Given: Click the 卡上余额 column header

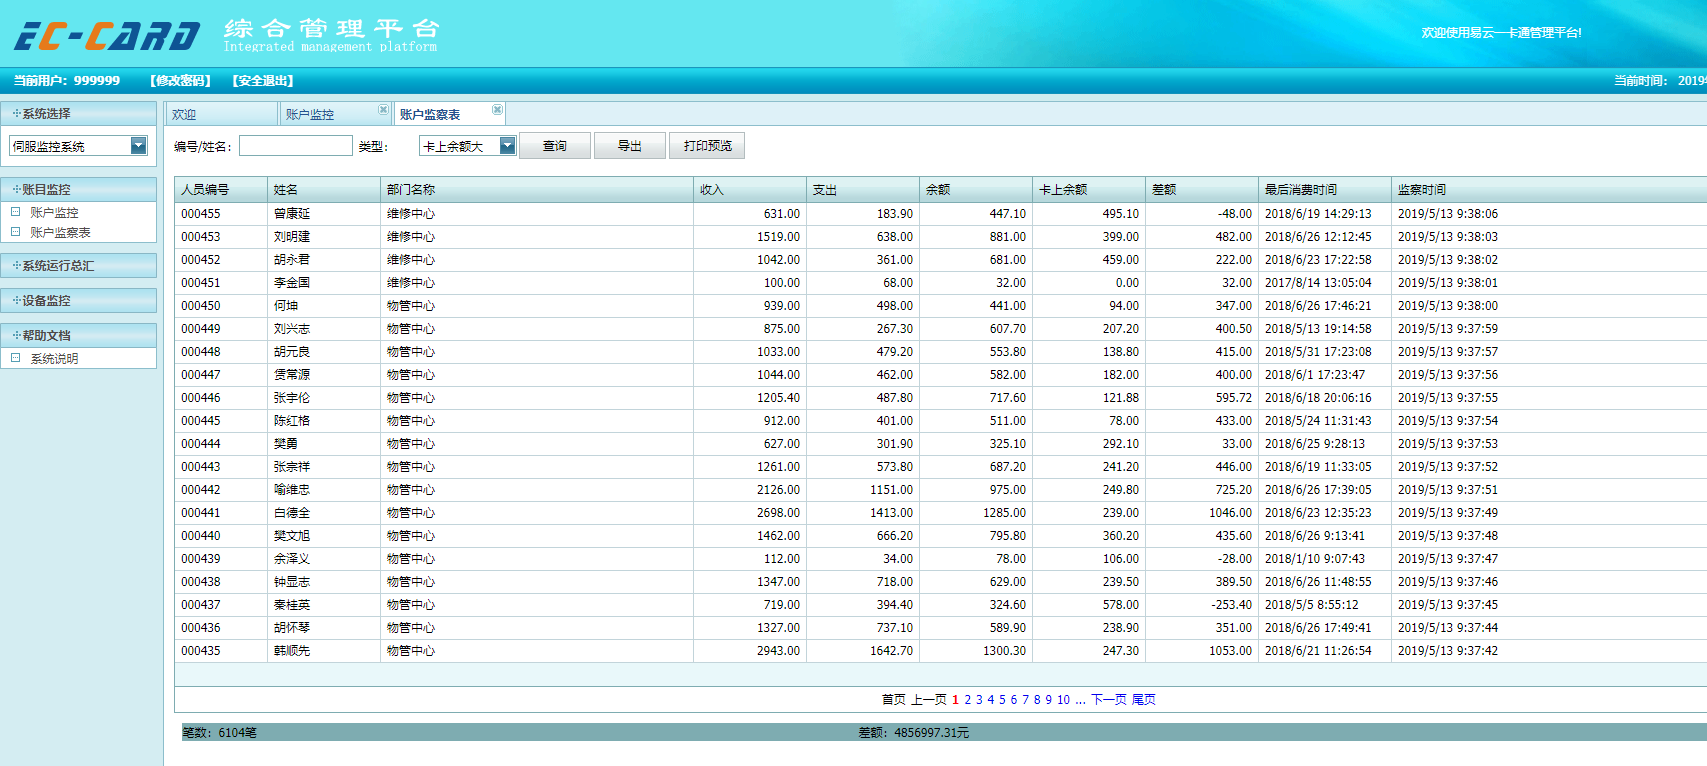Looking at the screenshot, I should pyautogui.click(x=1089, y=190).
